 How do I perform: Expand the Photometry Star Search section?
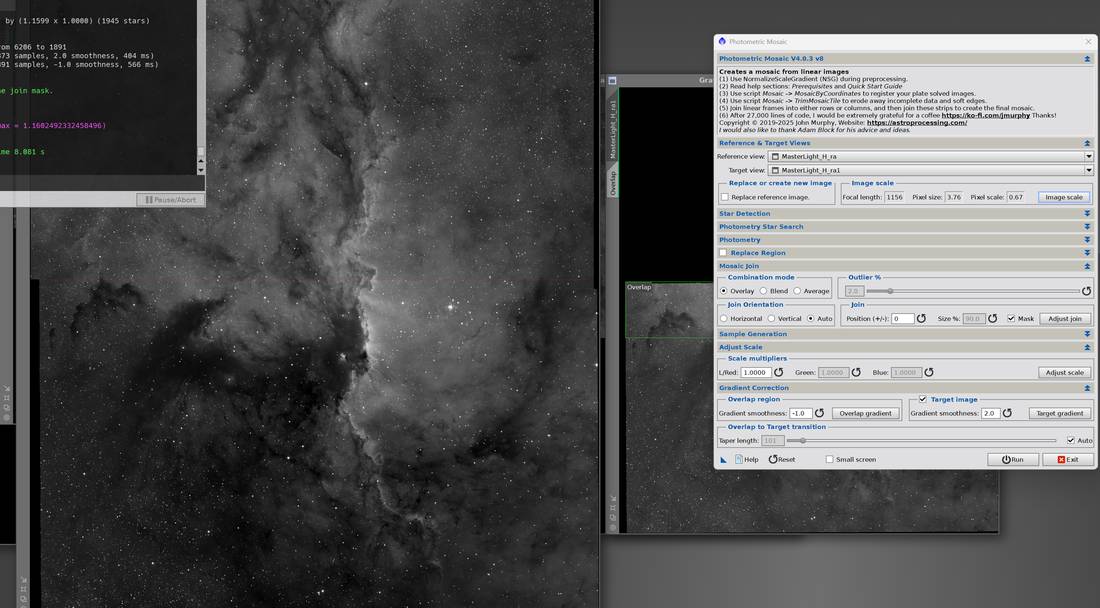(x=1087, y=227)
